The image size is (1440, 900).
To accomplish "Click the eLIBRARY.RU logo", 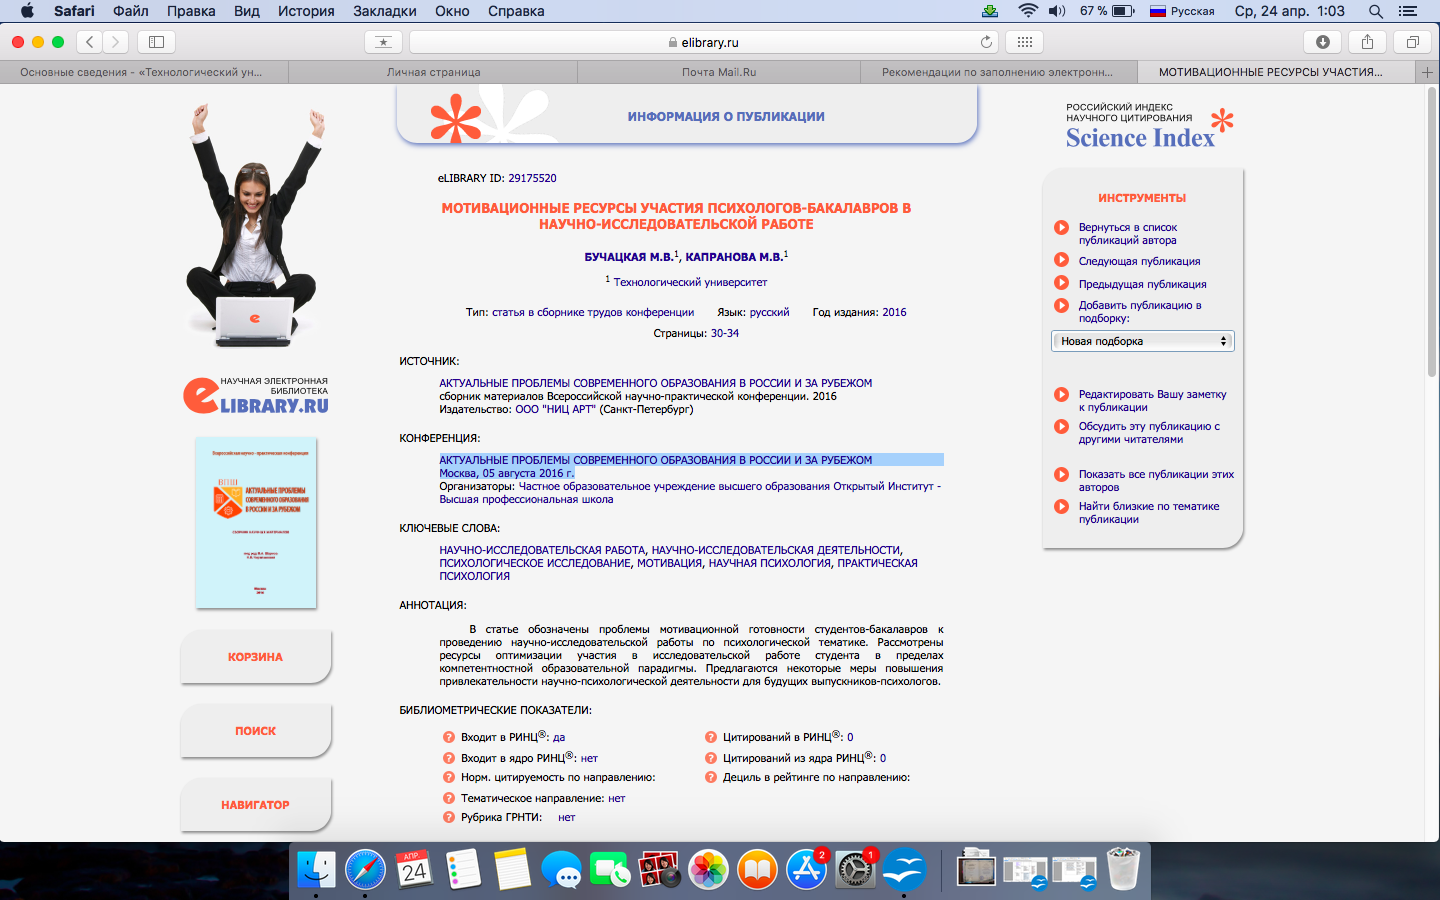I will [256, 395].
